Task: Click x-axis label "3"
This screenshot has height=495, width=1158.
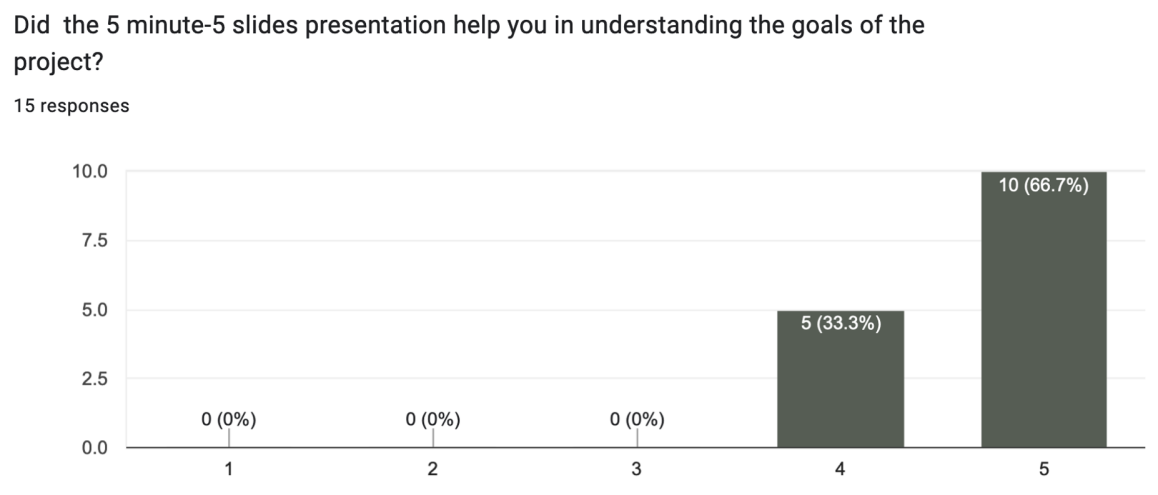Action: point(637,470)
